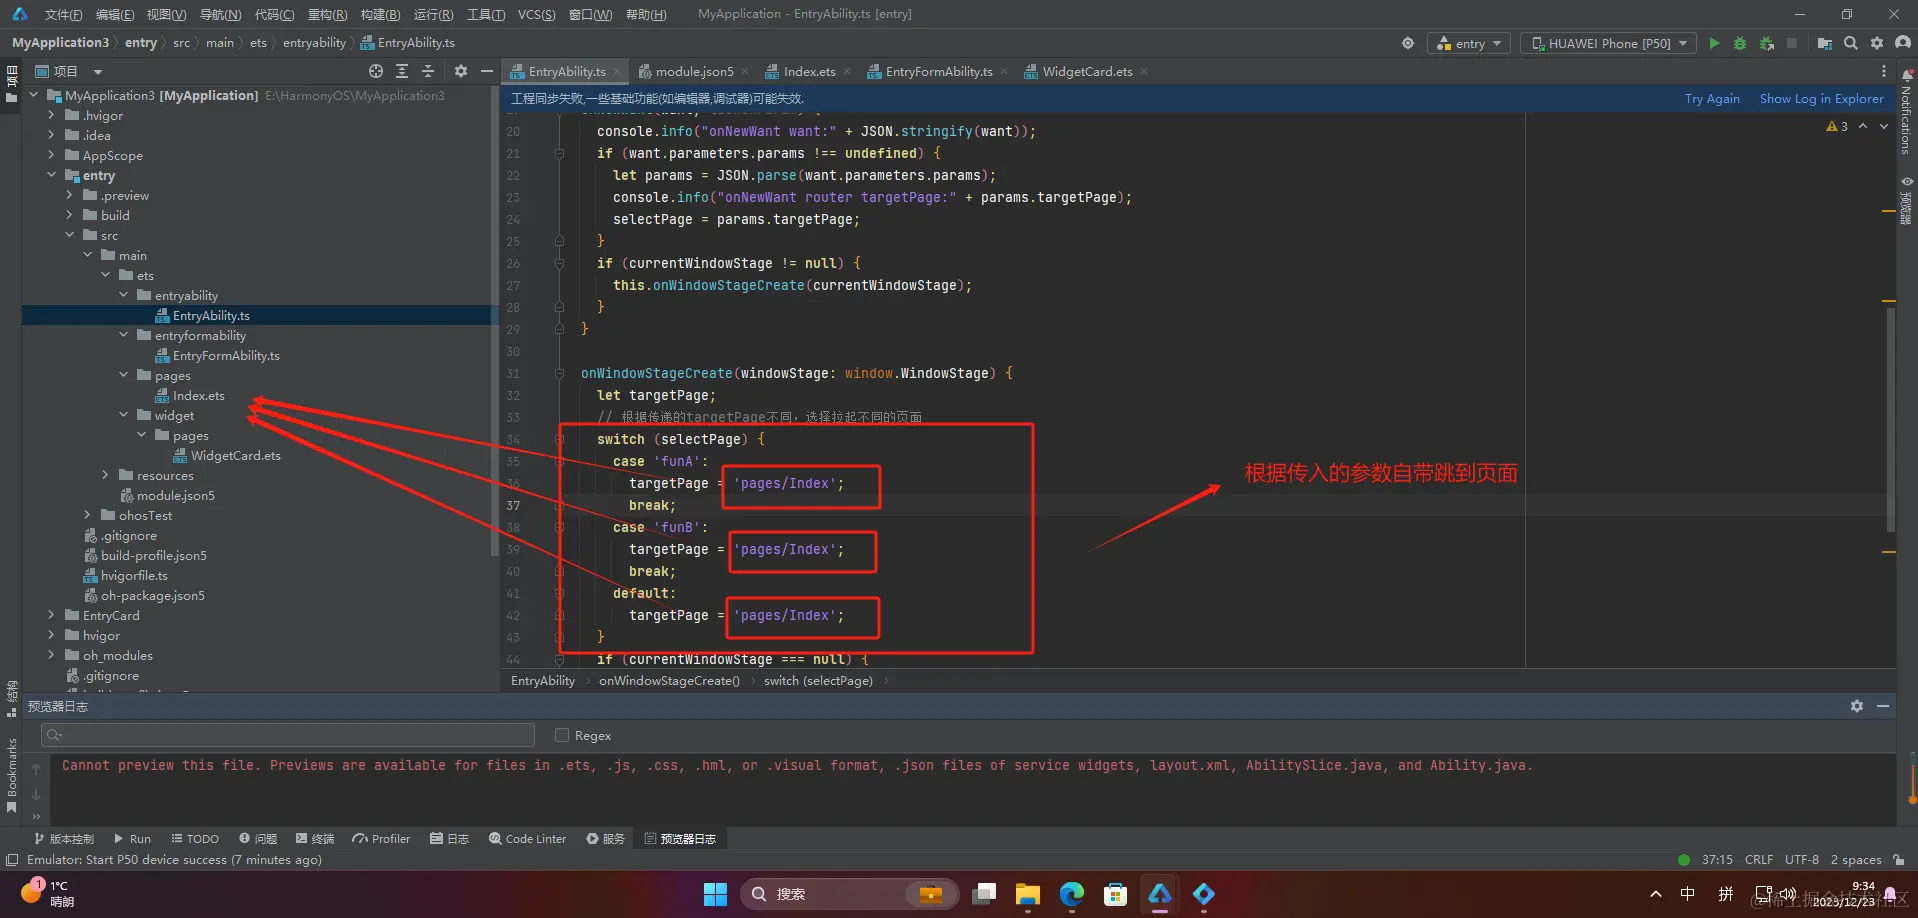Viewport: 1918px width, 918px height.
Task: Open Microsoft Store from the taskbar
Action: tap(1115, 894)
